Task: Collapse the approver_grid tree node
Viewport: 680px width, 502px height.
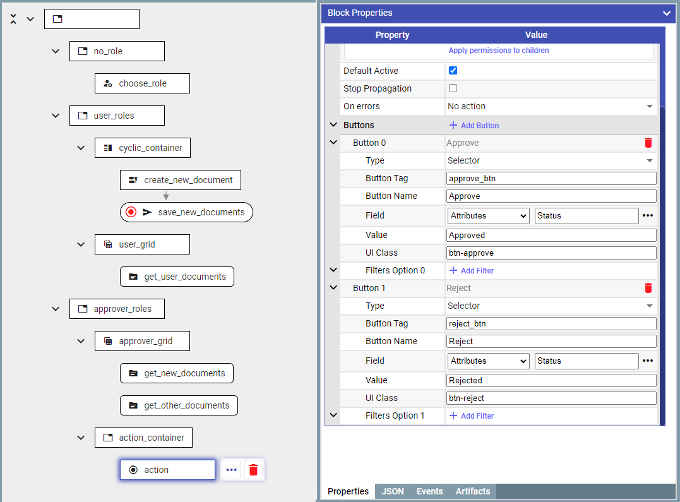Action: point(82,341)
